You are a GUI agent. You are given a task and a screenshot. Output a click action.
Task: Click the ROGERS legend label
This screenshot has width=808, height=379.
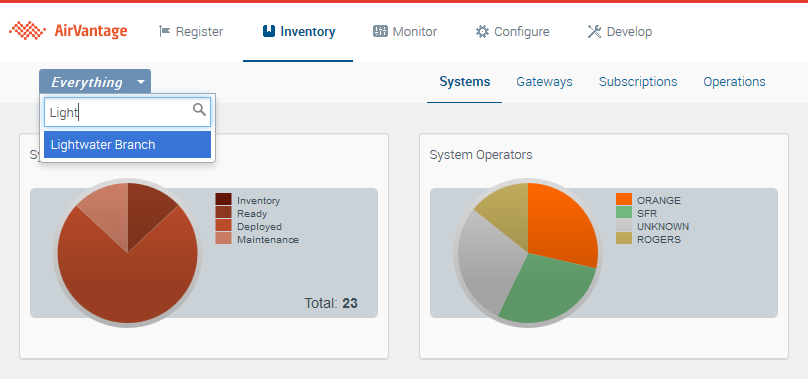point(659,239)
